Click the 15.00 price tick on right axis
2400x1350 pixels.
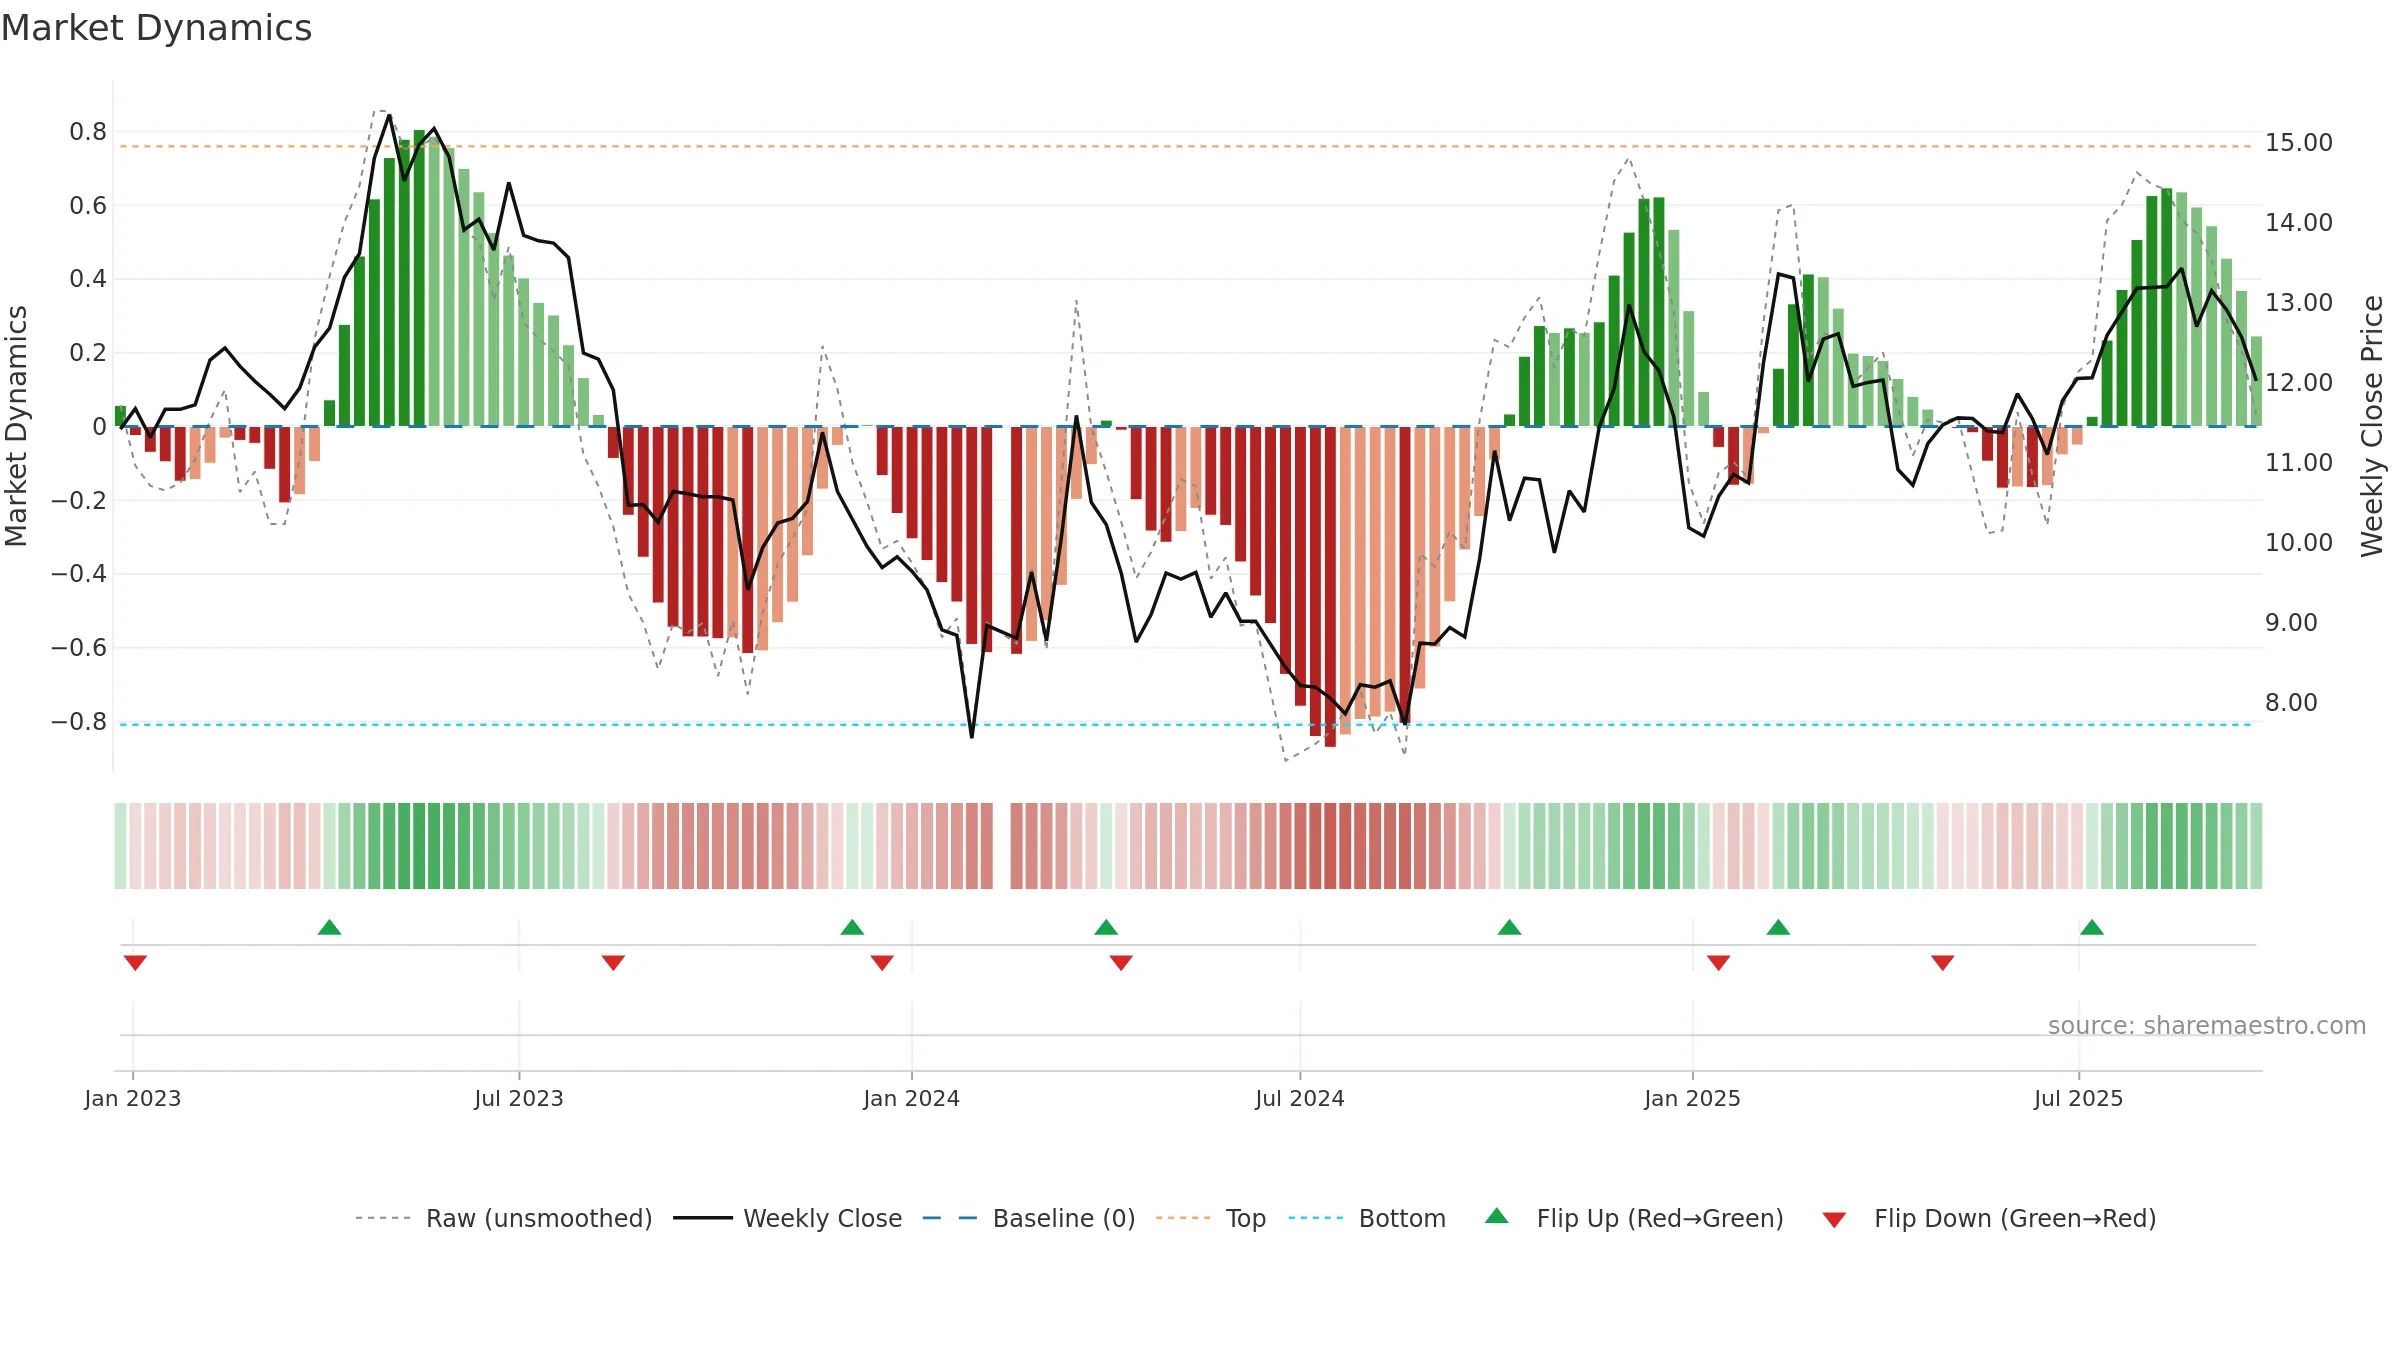tap(2299, 143)
